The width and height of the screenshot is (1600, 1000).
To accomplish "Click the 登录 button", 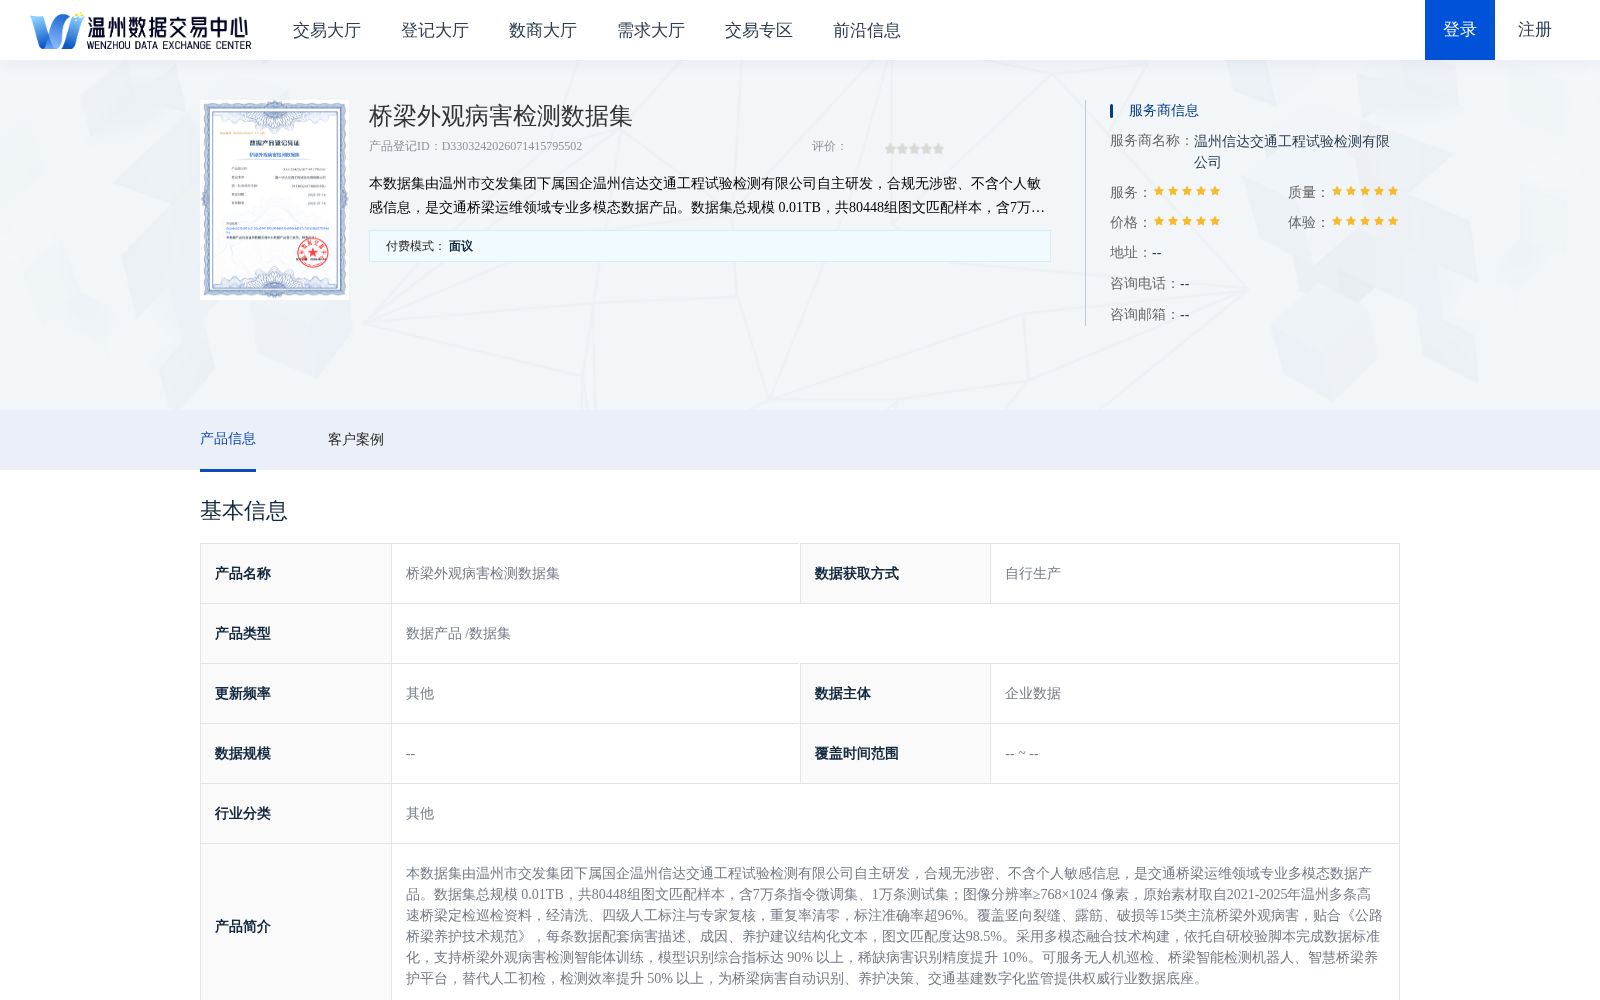I will [x=1460, y=30].
